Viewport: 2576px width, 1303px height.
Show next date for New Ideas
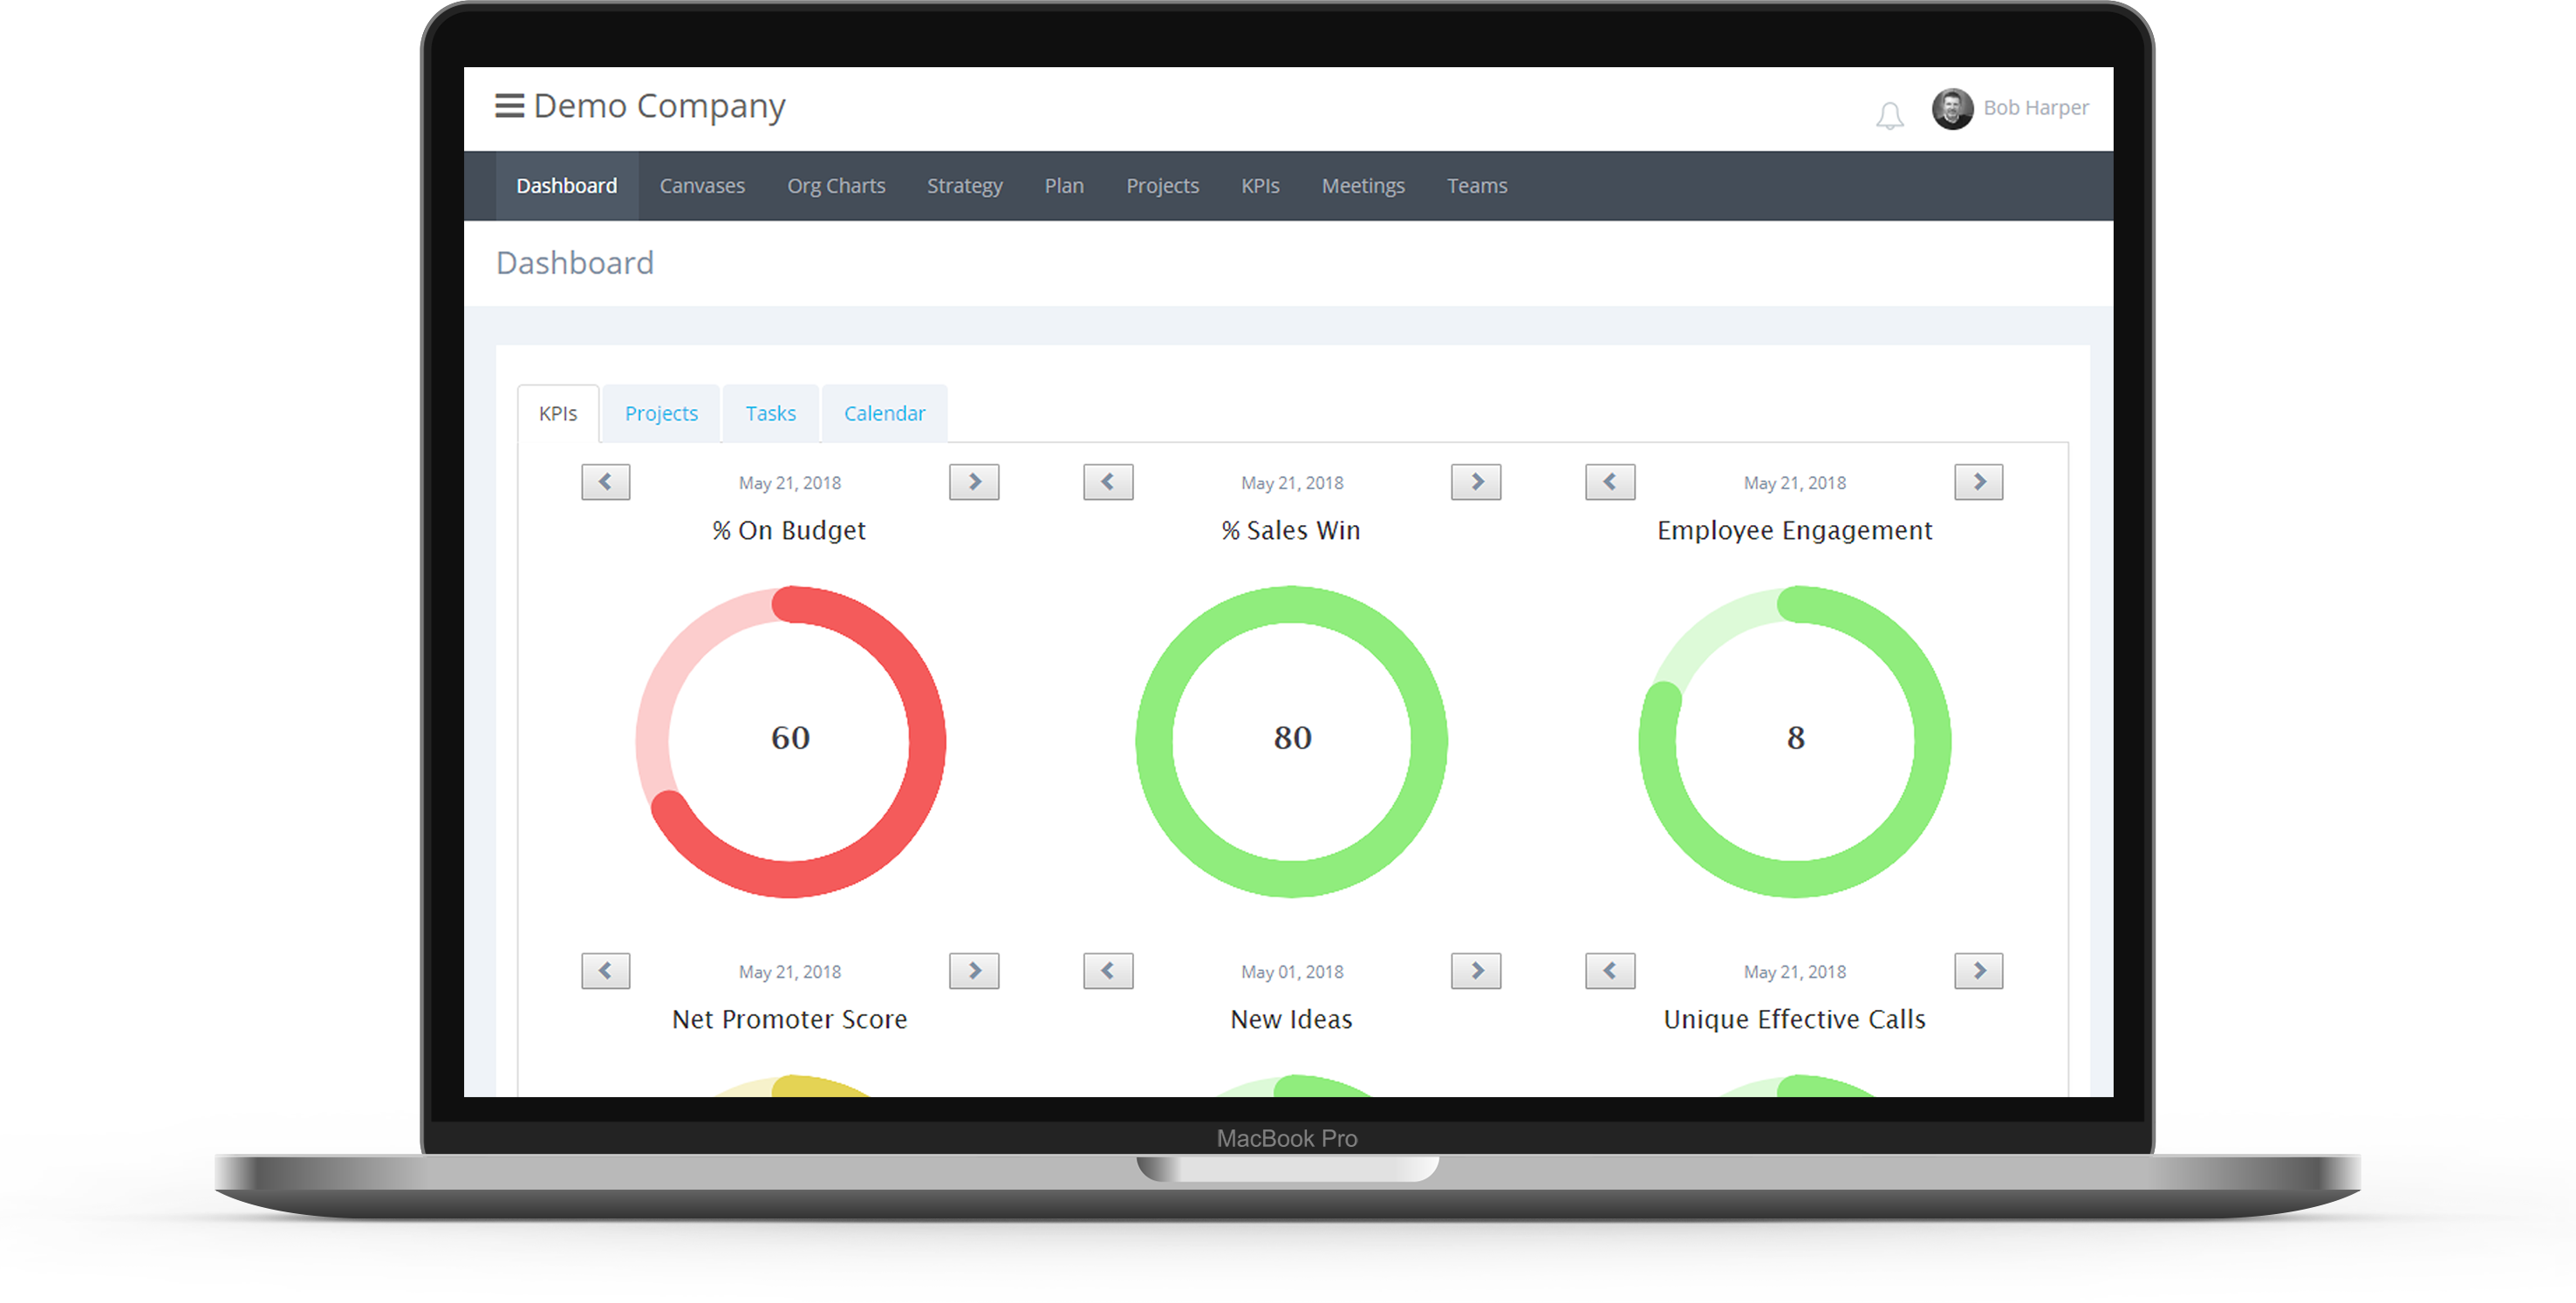1476,971
